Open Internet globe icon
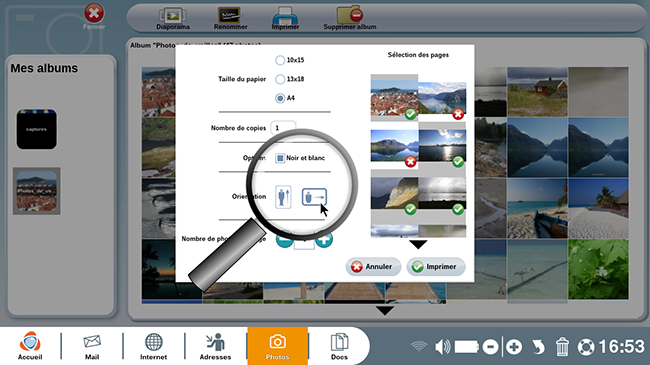 153,346
